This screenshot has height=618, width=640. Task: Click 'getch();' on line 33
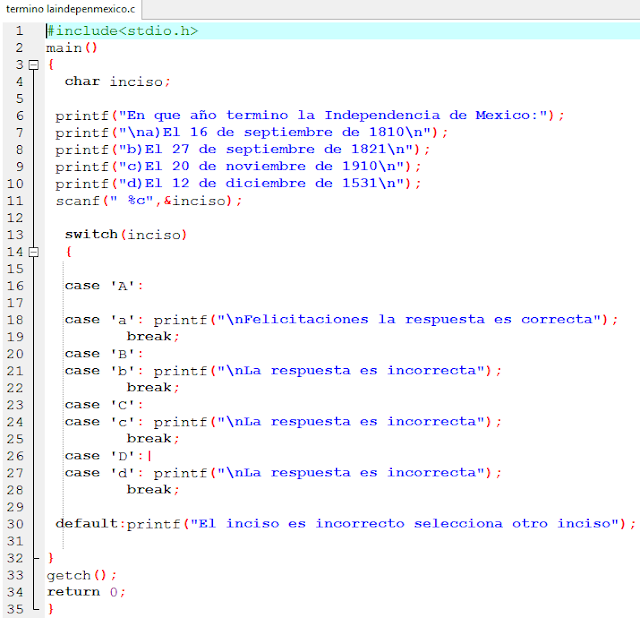(x=82, y=576)
